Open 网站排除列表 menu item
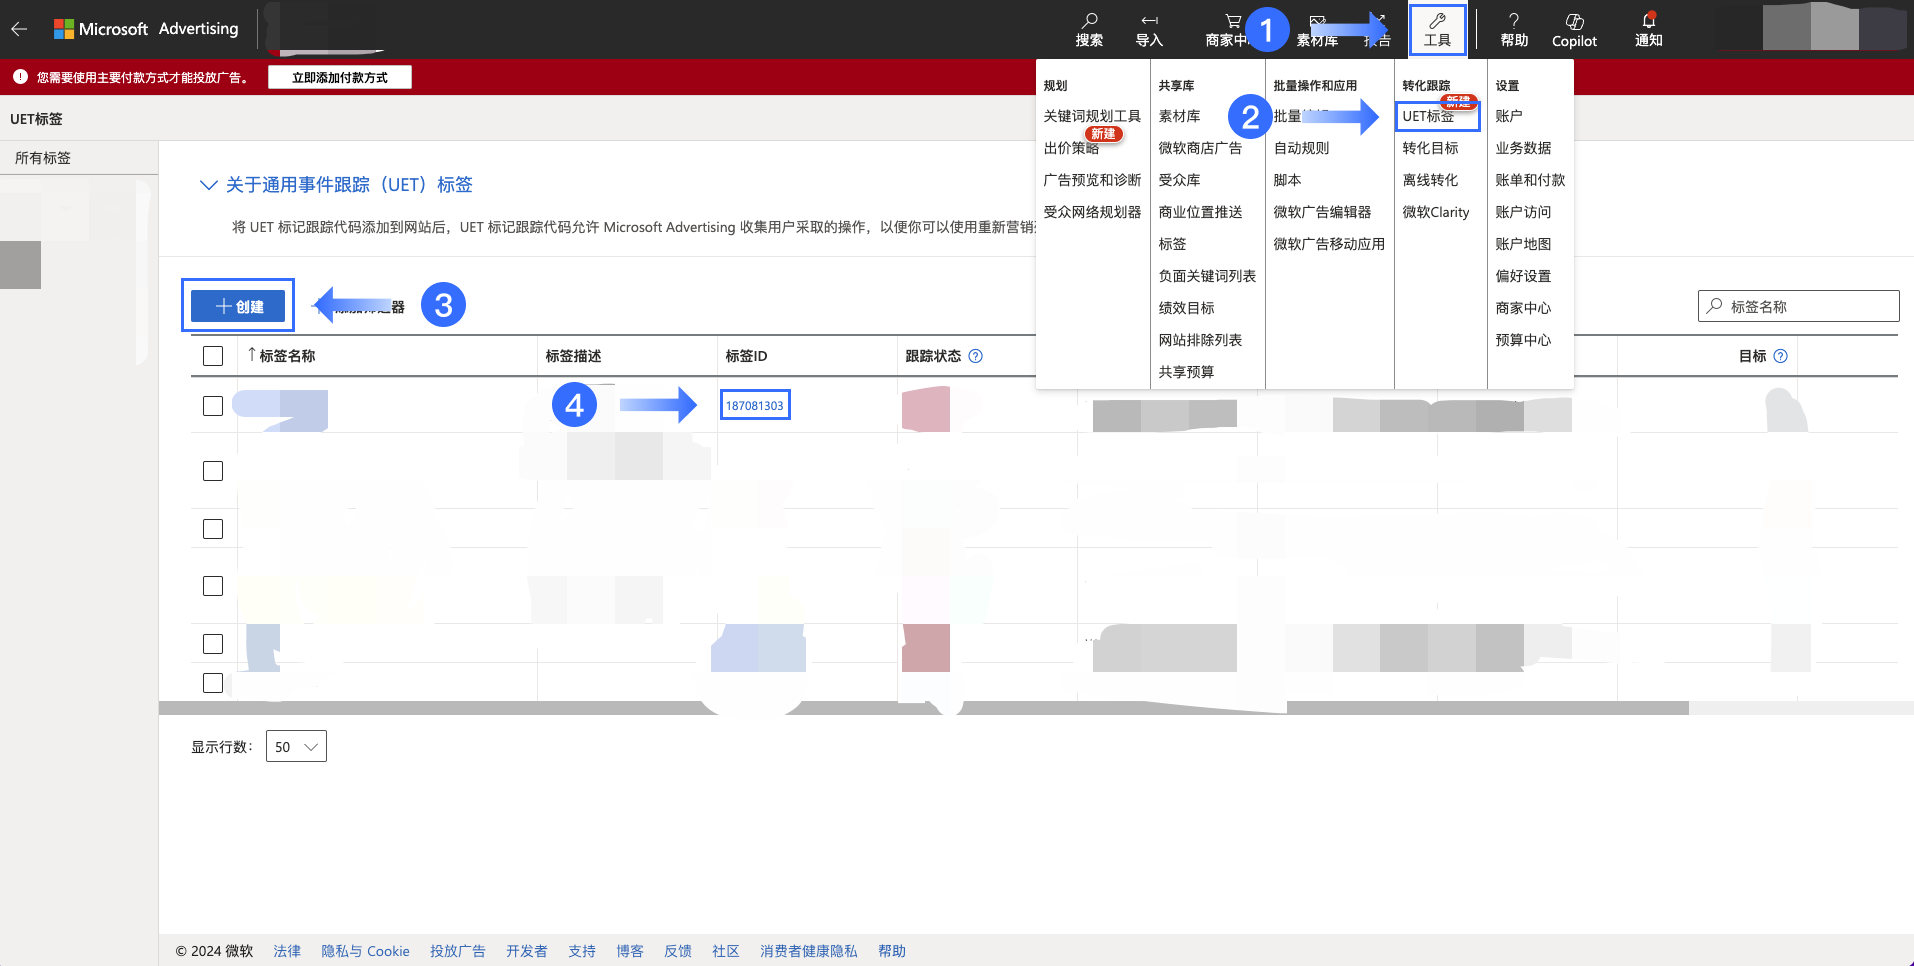Image resolution: width=1914 pixels, height=966 pixels. [1200, 340]
